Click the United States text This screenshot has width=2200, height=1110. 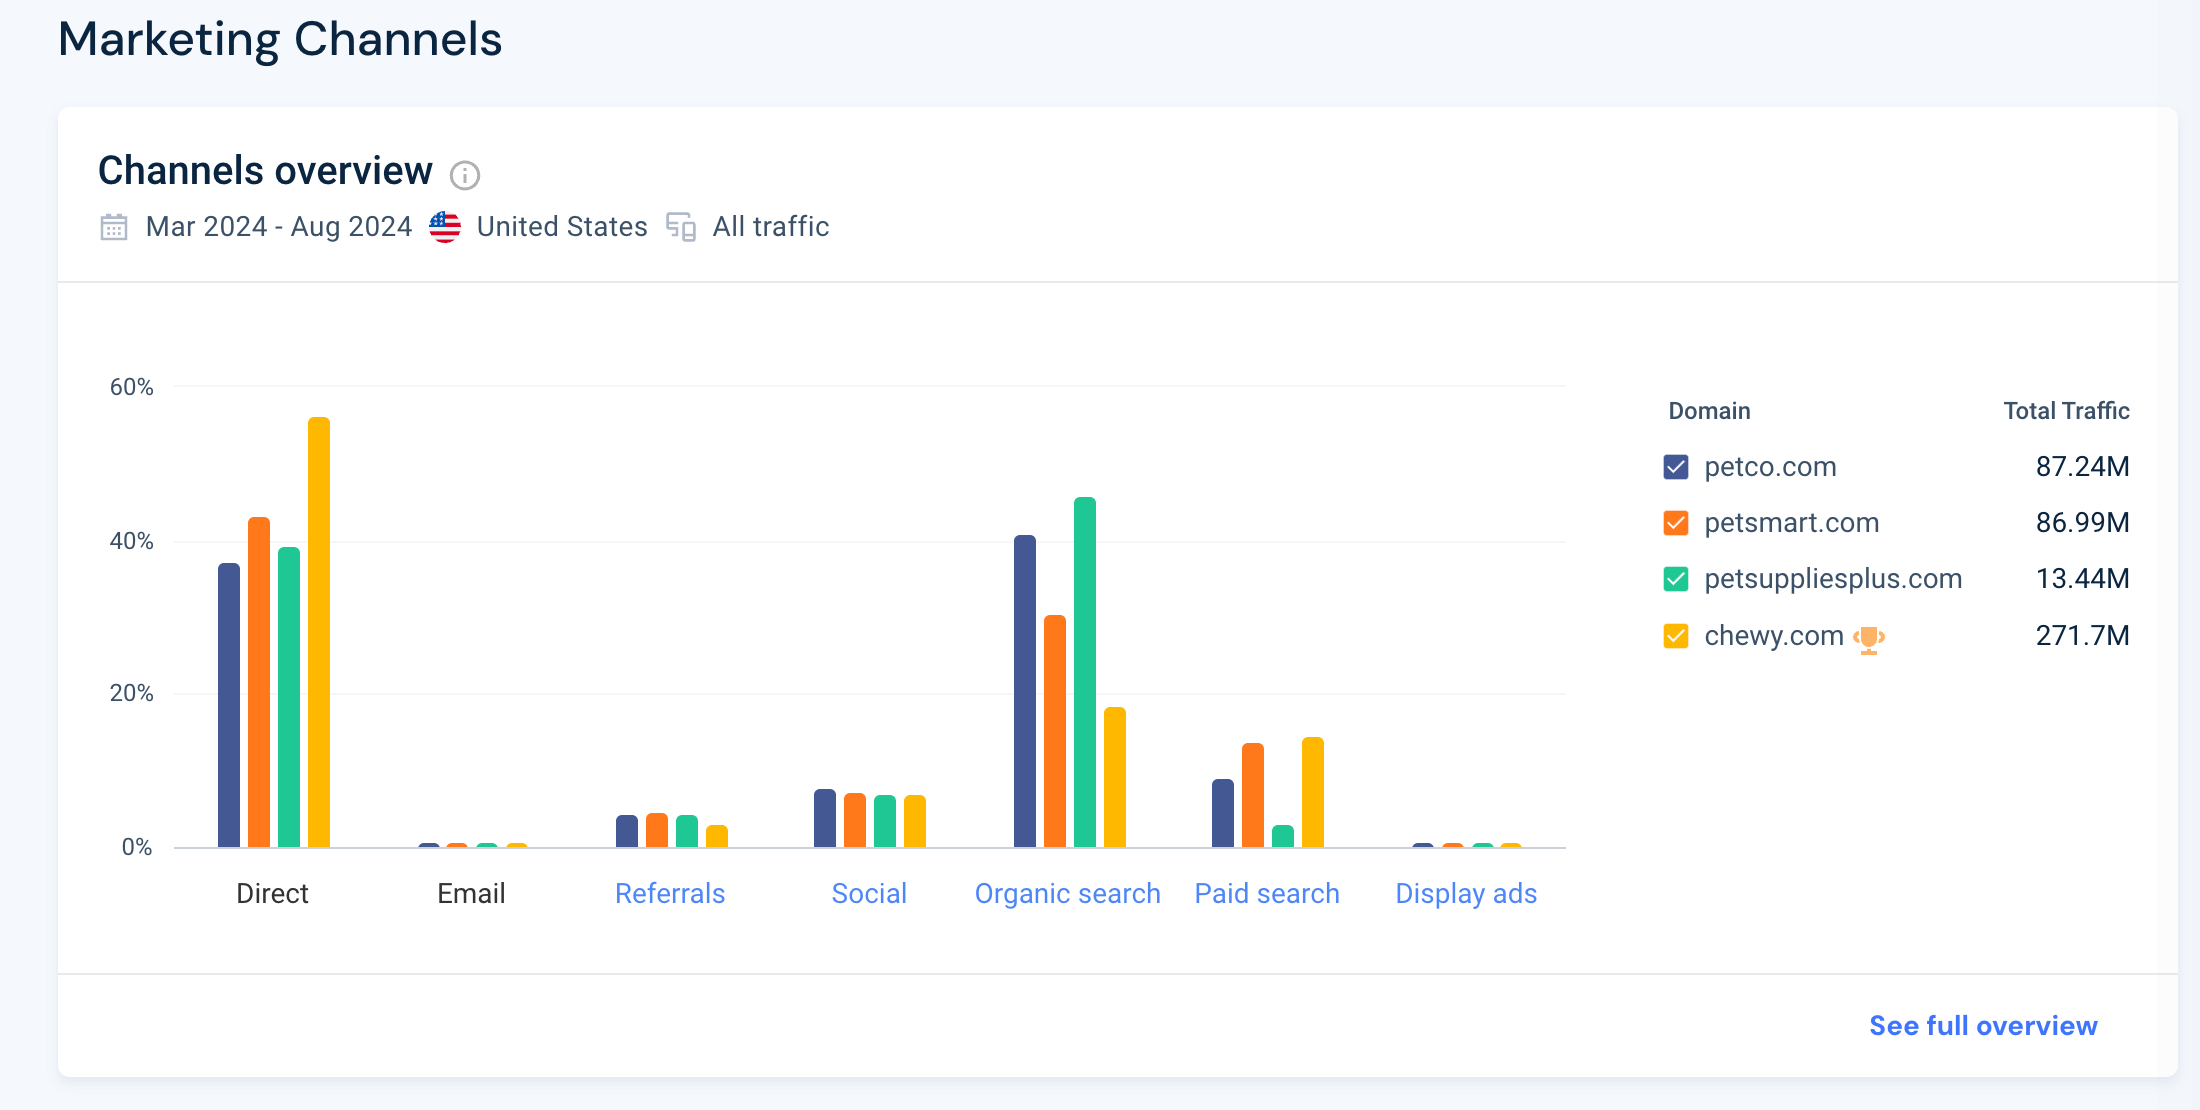point(562,227)
